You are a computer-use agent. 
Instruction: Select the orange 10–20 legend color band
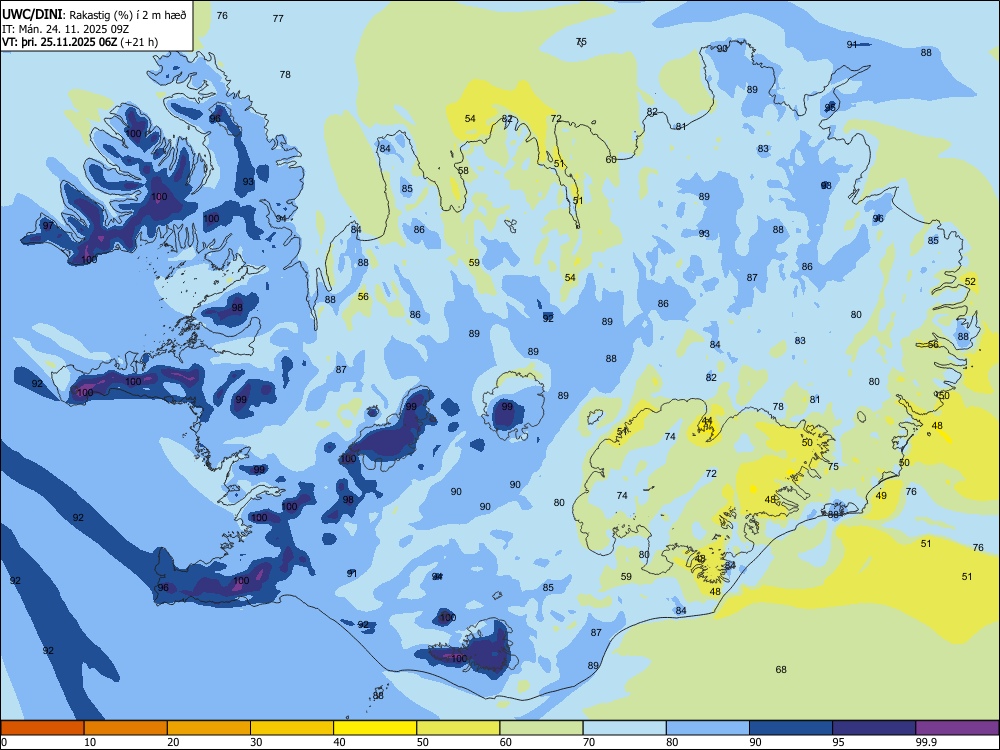click(126, 728)
